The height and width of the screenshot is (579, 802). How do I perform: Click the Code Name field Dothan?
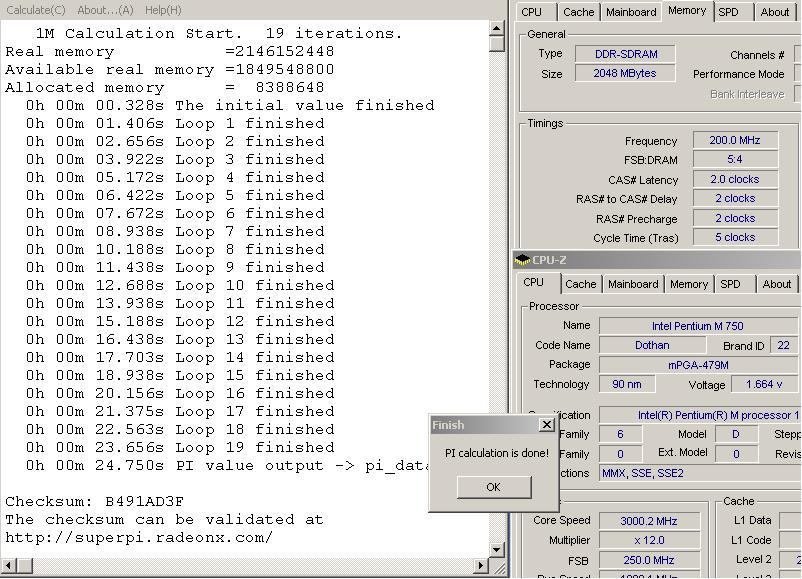[652, 345]
